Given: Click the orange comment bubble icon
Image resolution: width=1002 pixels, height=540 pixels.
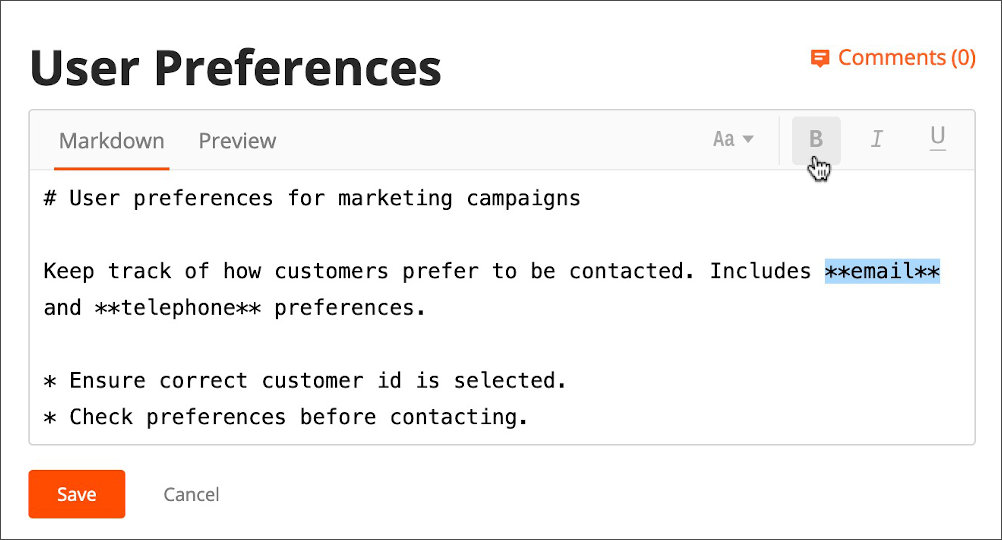Looking at the screenshot, I should 820,58.
